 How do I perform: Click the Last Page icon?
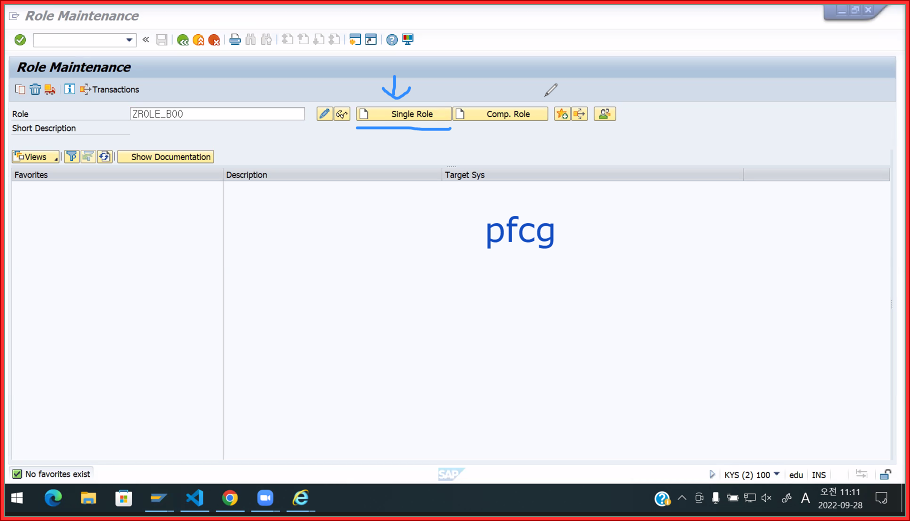click(334, 39)
